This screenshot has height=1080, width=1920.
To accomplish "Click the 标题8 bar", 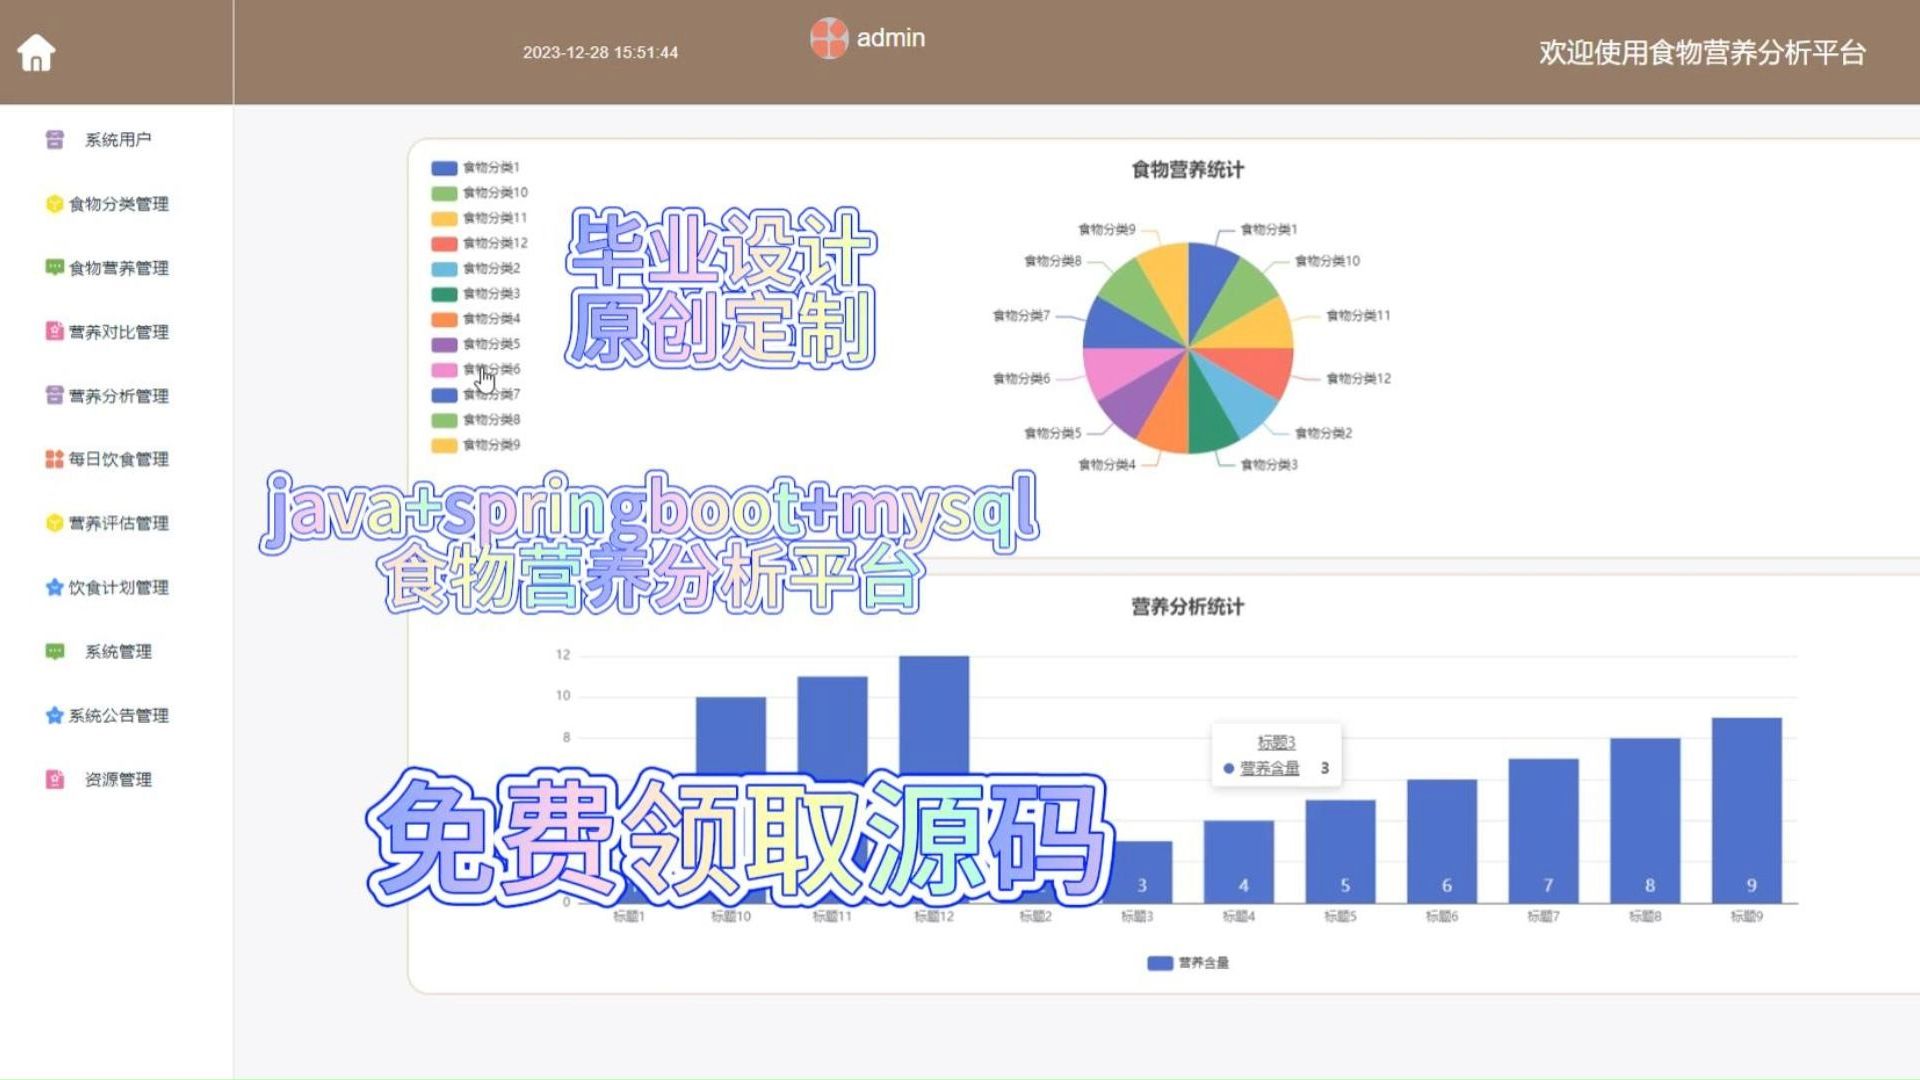I will tap(1645, 820).
